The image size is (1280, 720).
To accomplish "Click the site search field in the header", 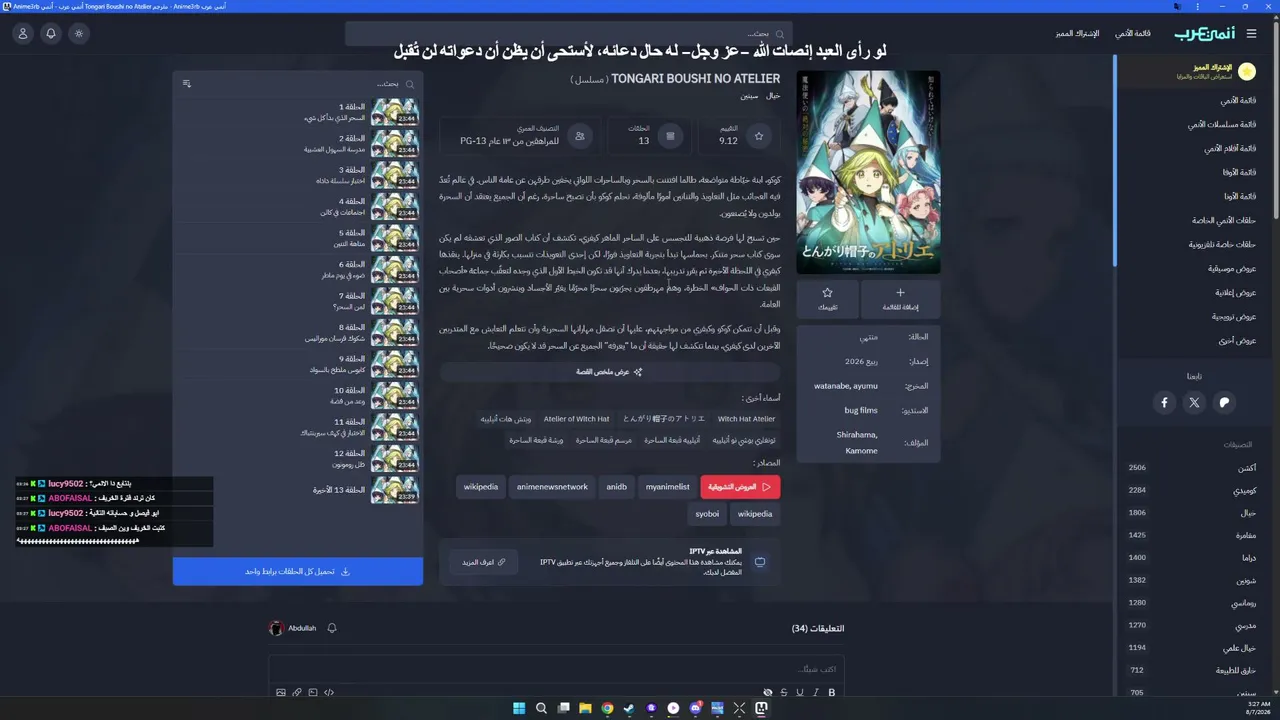I will coord(569,33).
